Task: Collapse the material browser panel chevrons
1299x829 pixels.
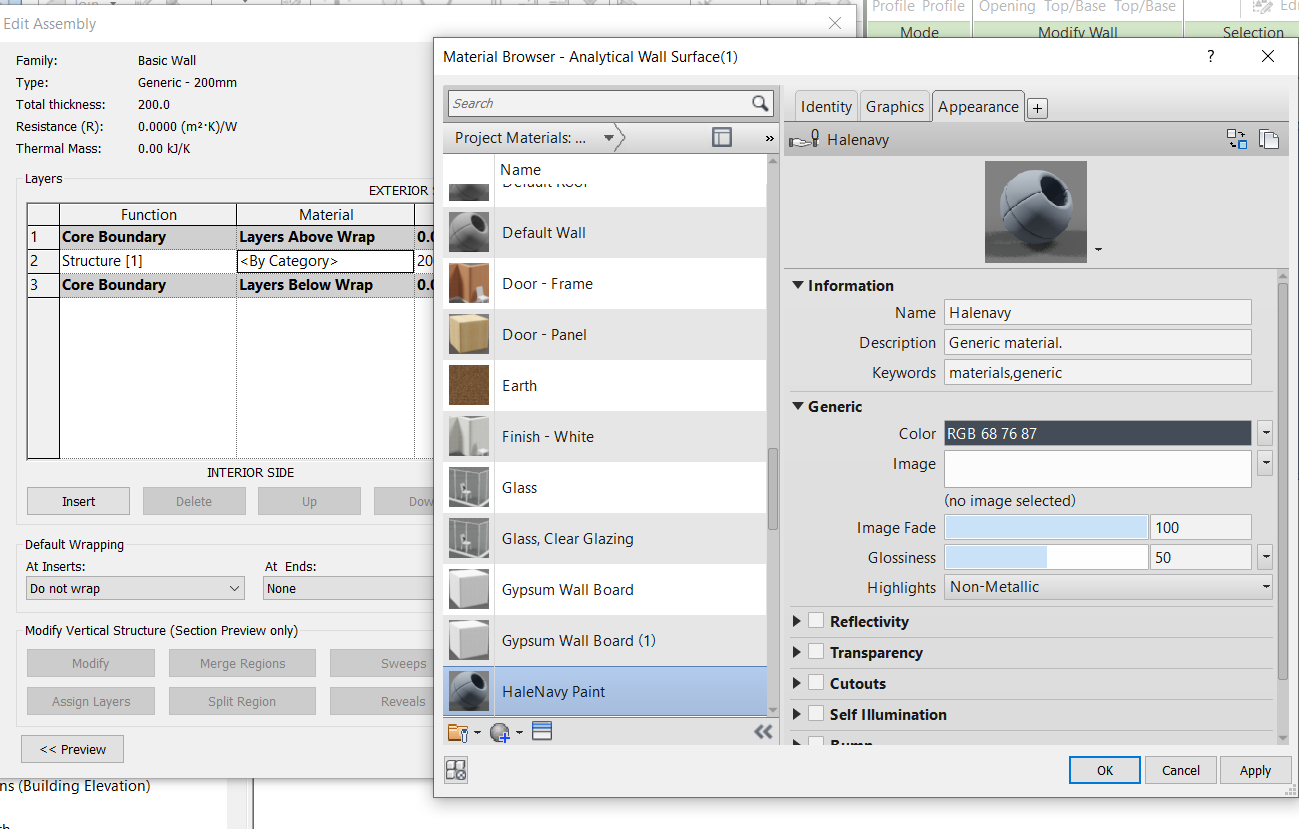Action: [763, 732]
